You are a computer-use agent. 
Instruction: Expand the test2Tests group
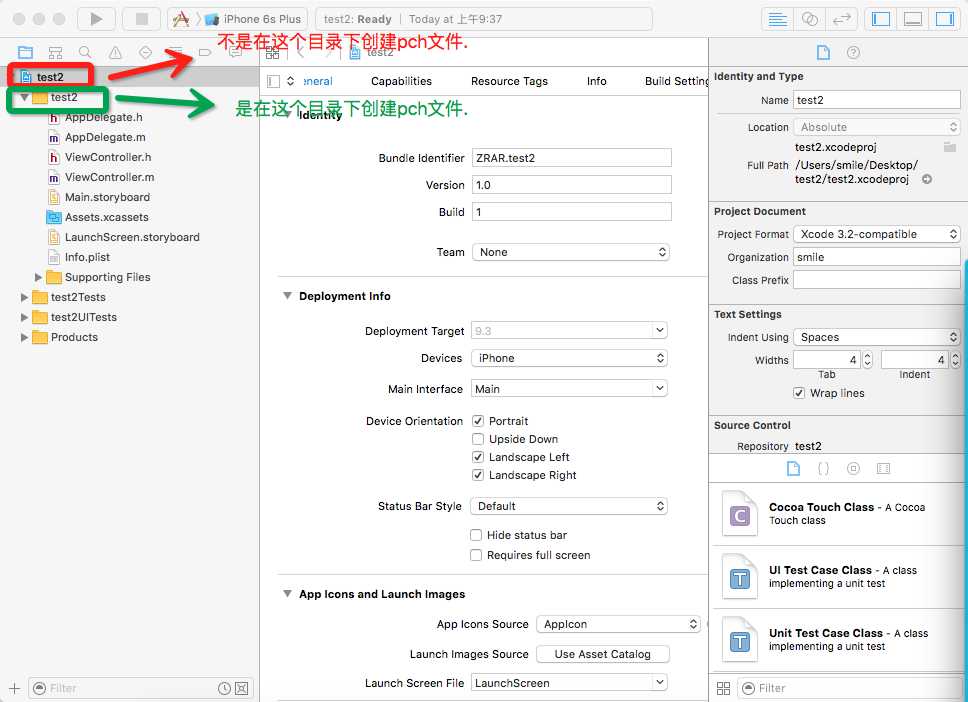coord(24,297)
